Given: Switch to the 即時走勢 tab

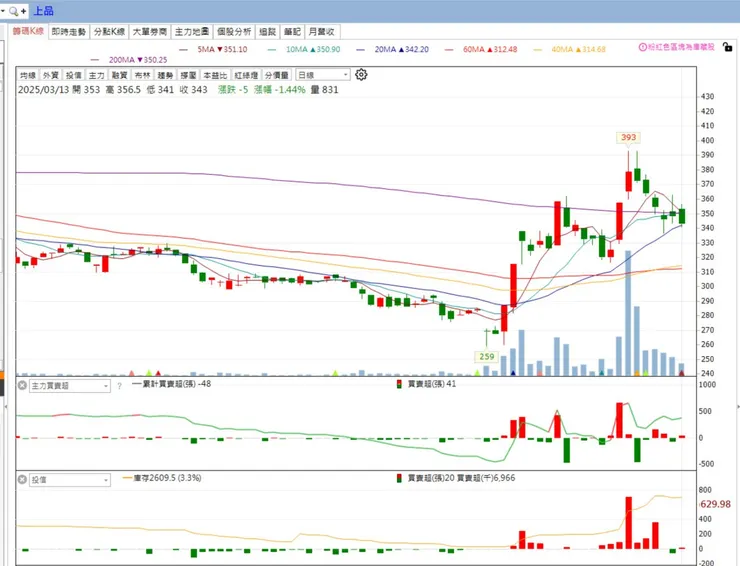Looking at the screenshot, I should (x=69, y=32).
